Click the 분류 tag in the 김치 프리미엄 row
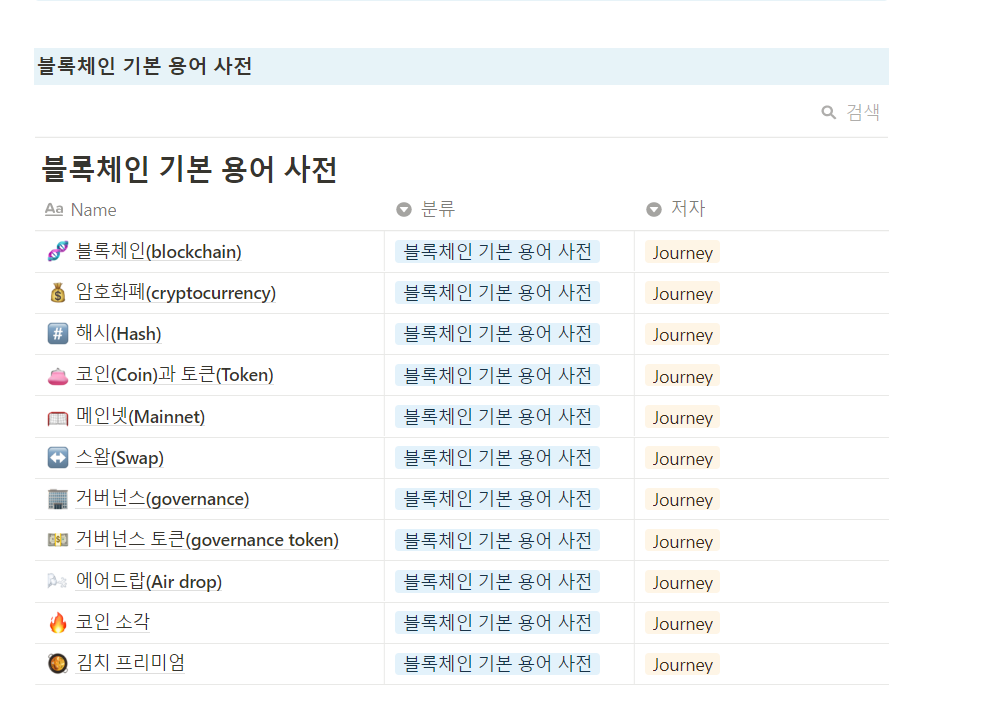Image resolution: width=996 pixels, height=721 pixels. pos(497,664)
